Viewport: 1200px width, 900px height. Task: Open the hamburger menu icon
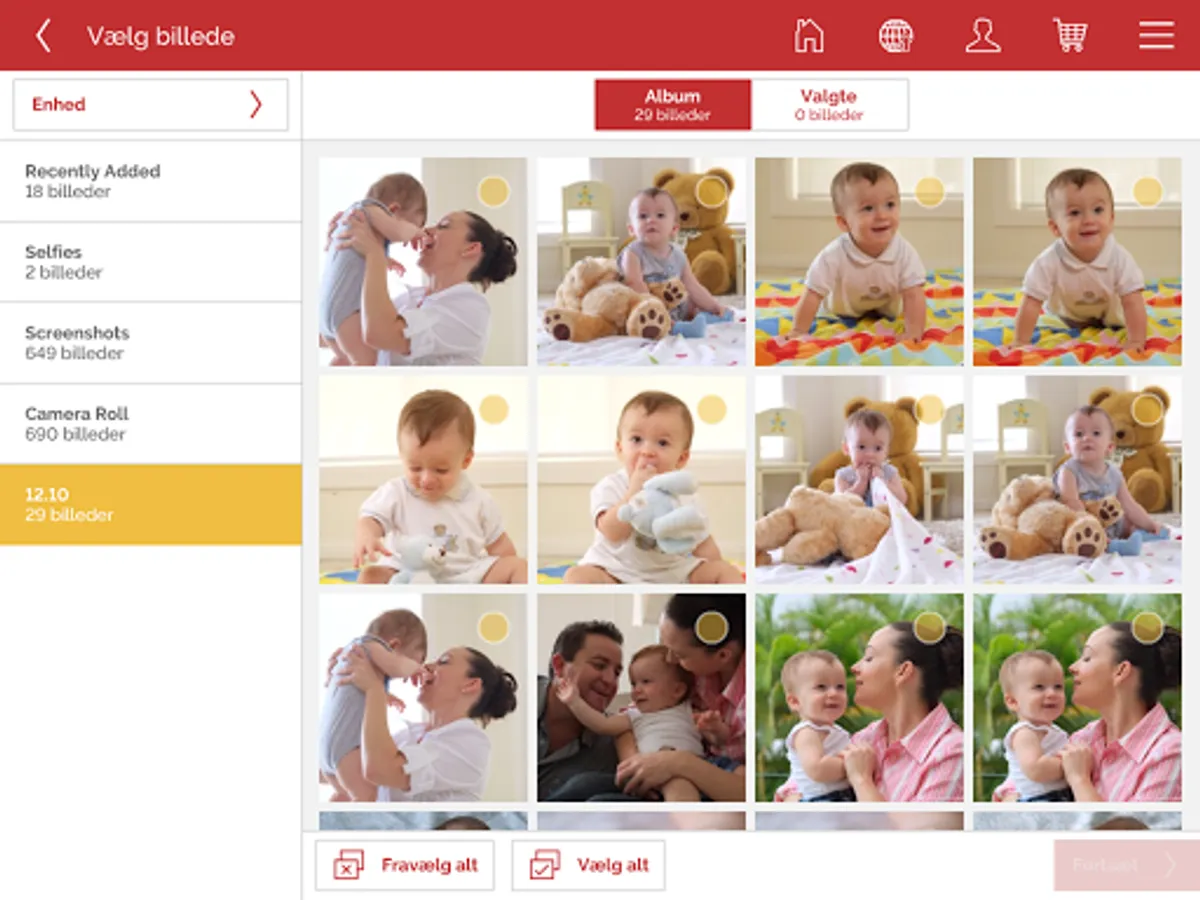pyautogui.click(x=1156, y=35)
